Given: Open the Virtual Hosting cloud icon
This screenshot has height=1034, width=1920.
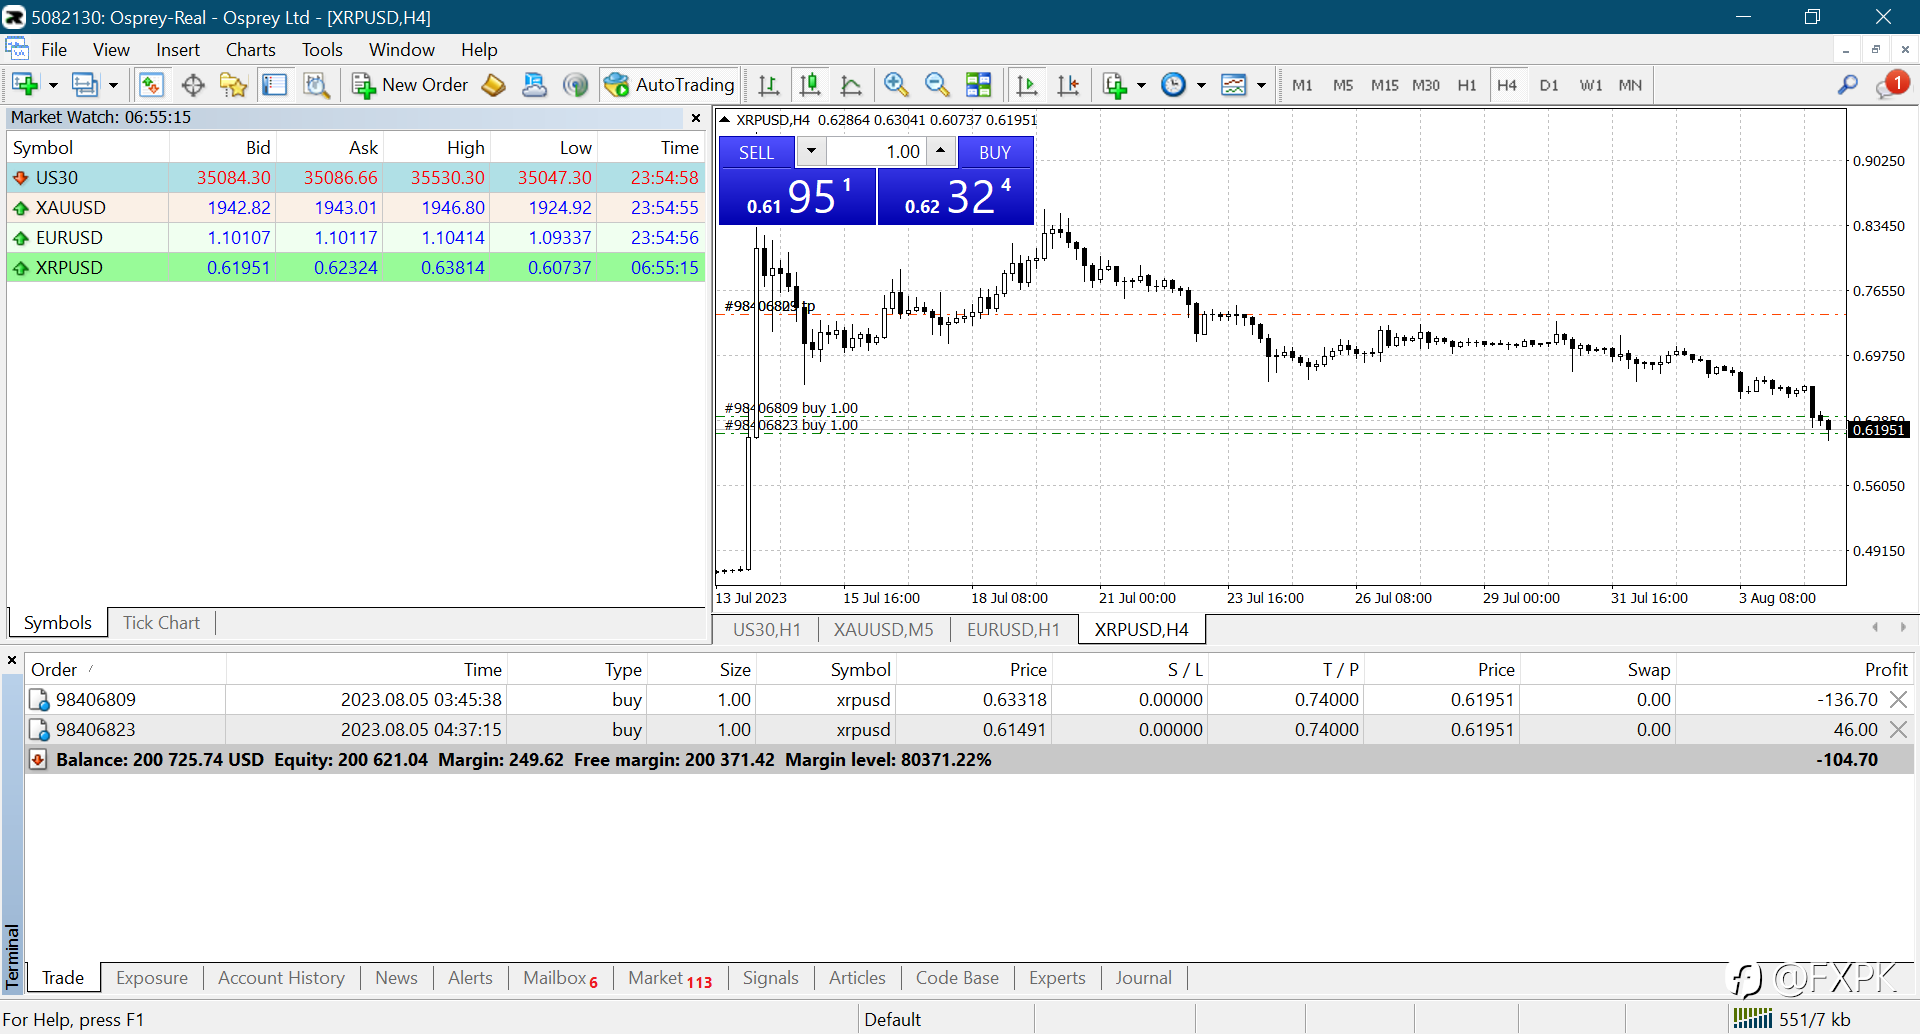Looking at the screenshot, I should 535,85.
